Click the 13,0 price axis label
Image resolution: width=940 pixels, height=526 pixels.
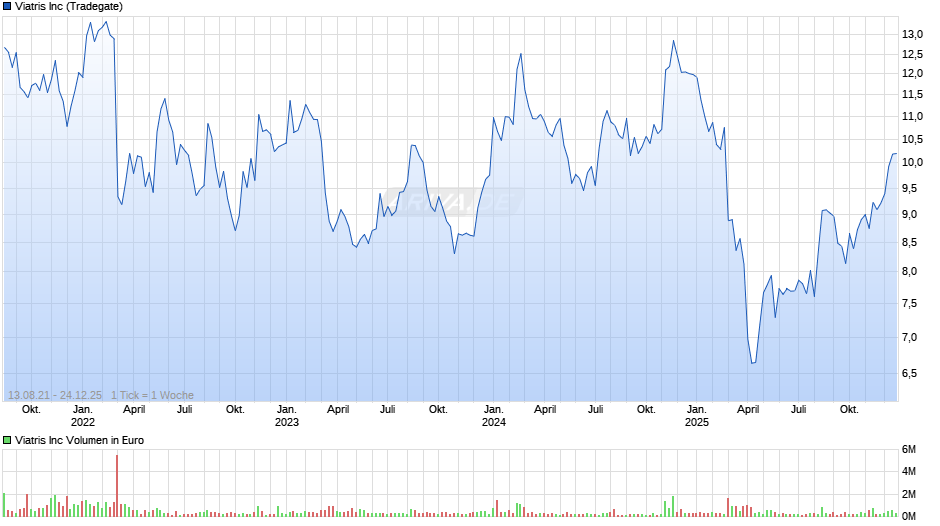pyautogui.click(x=912, y=35)
